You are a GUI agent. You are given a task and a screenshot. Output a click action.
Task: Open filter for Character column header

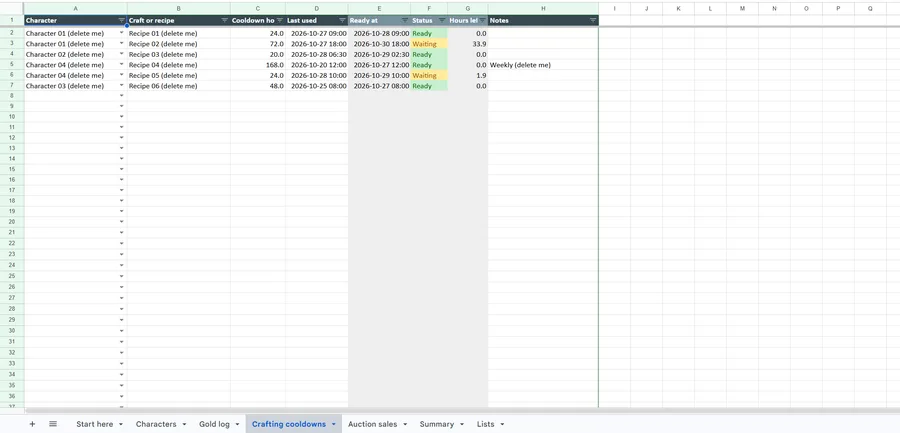click(x=121, y=20)
